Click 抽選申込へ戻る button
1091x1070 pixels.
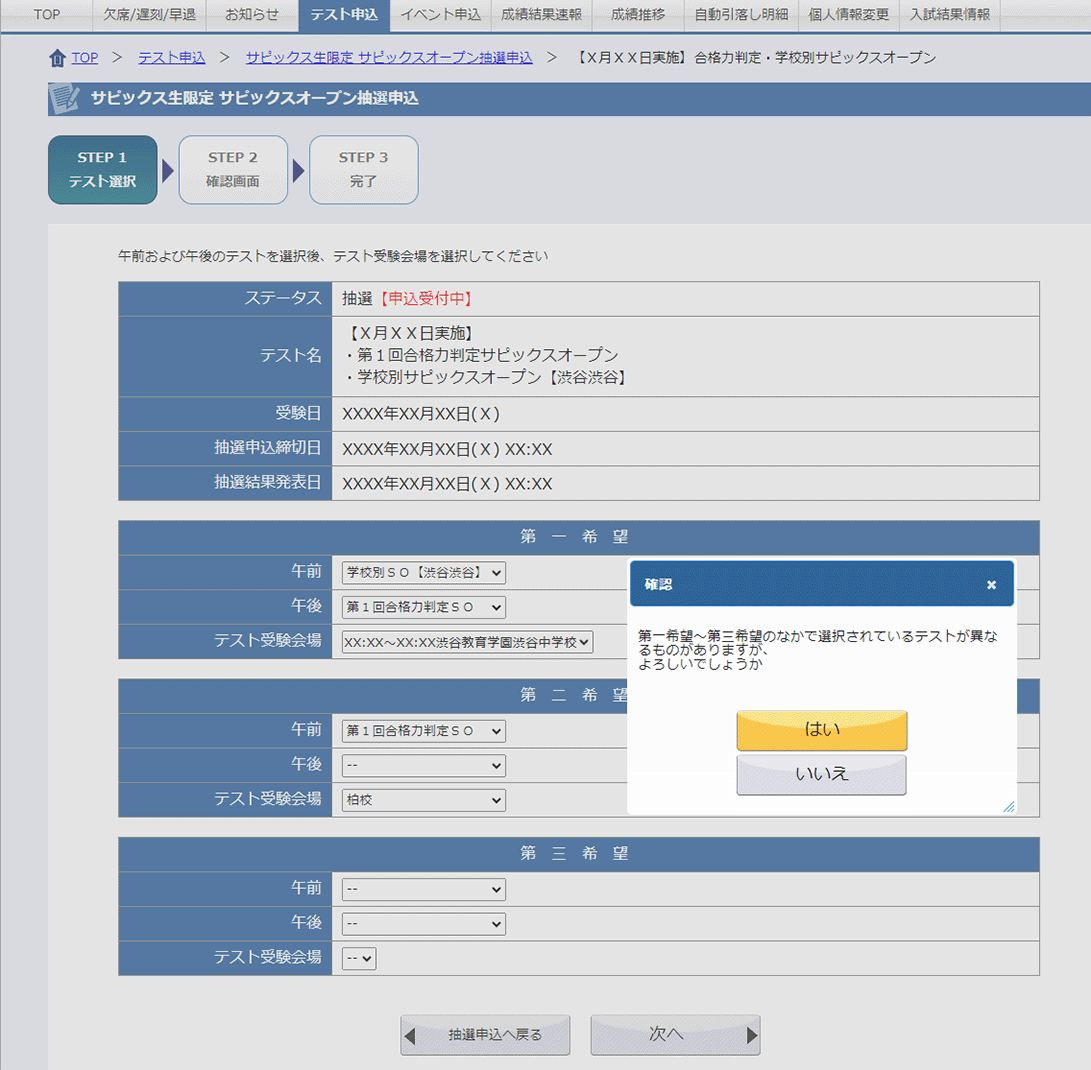tap(485, 1035)
